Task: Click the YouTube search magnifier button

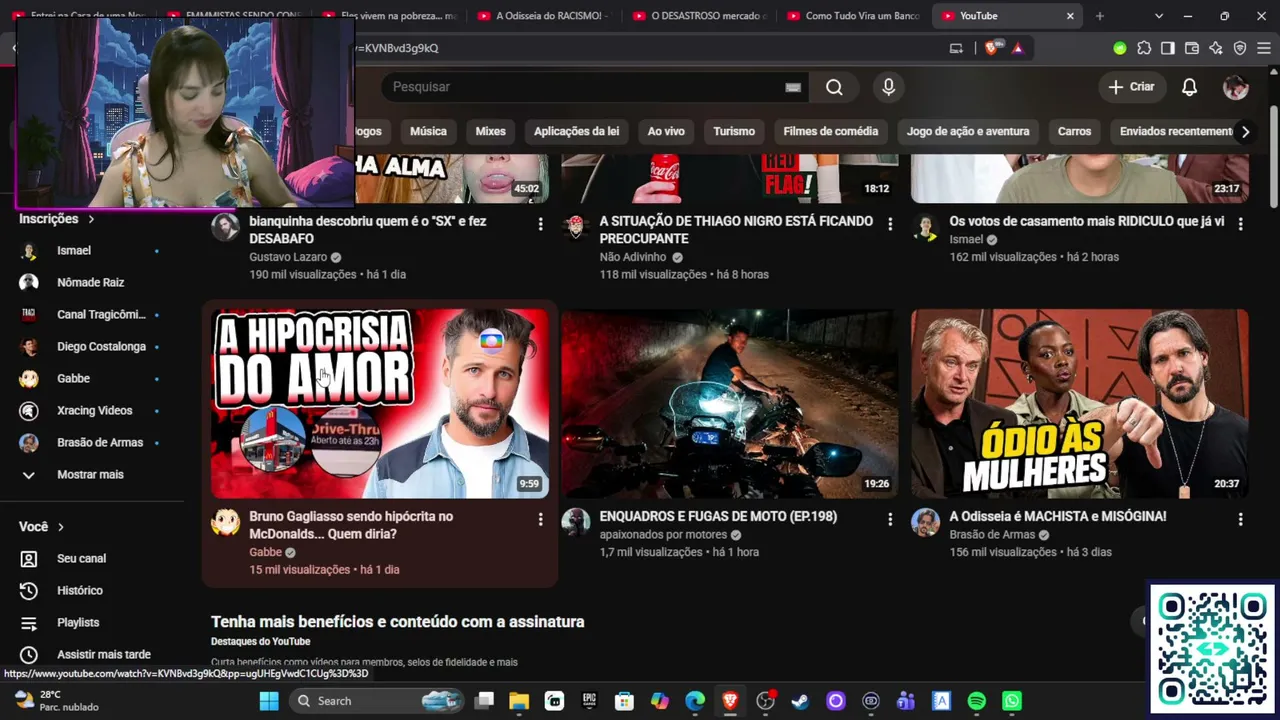Action: coord(834,87)
